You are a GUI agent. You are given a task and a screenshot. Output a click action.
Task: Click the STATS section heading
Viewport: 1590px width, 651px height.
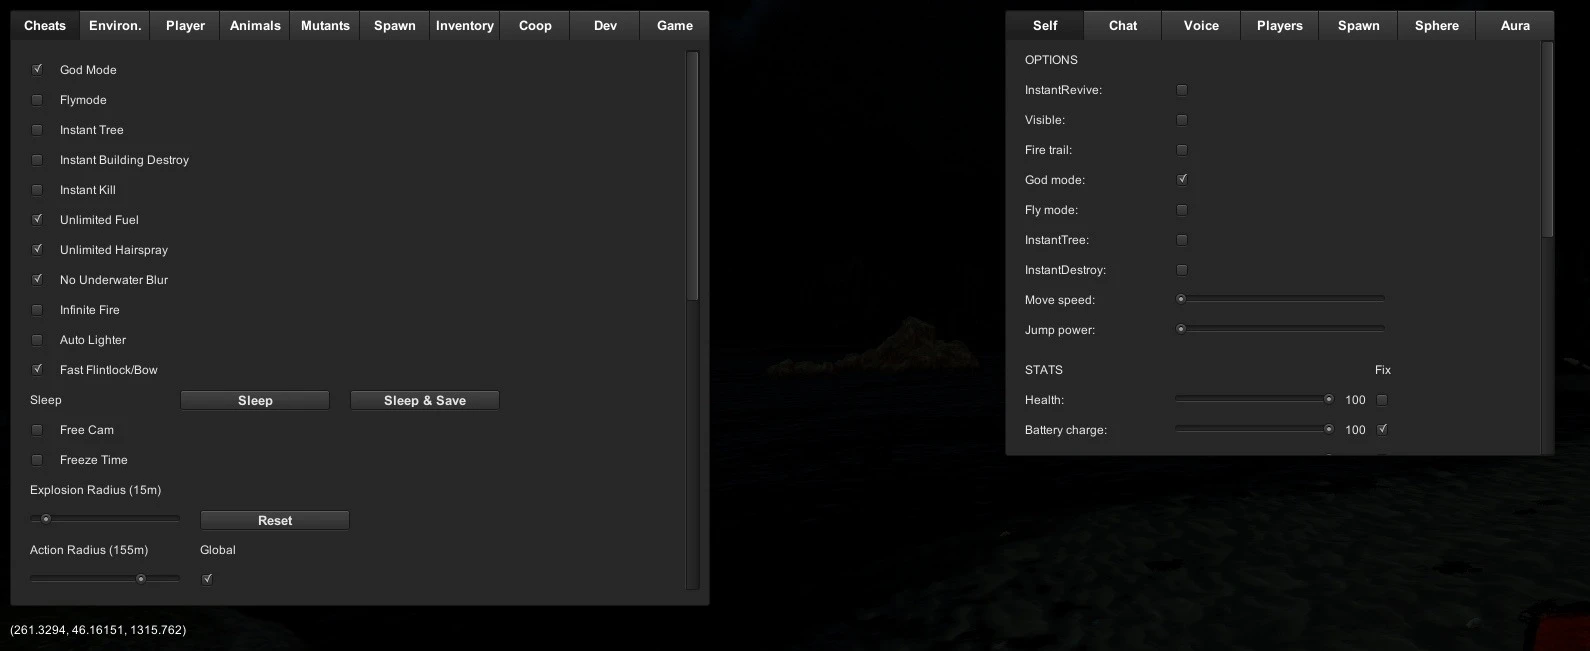(x=1044, y=370)
